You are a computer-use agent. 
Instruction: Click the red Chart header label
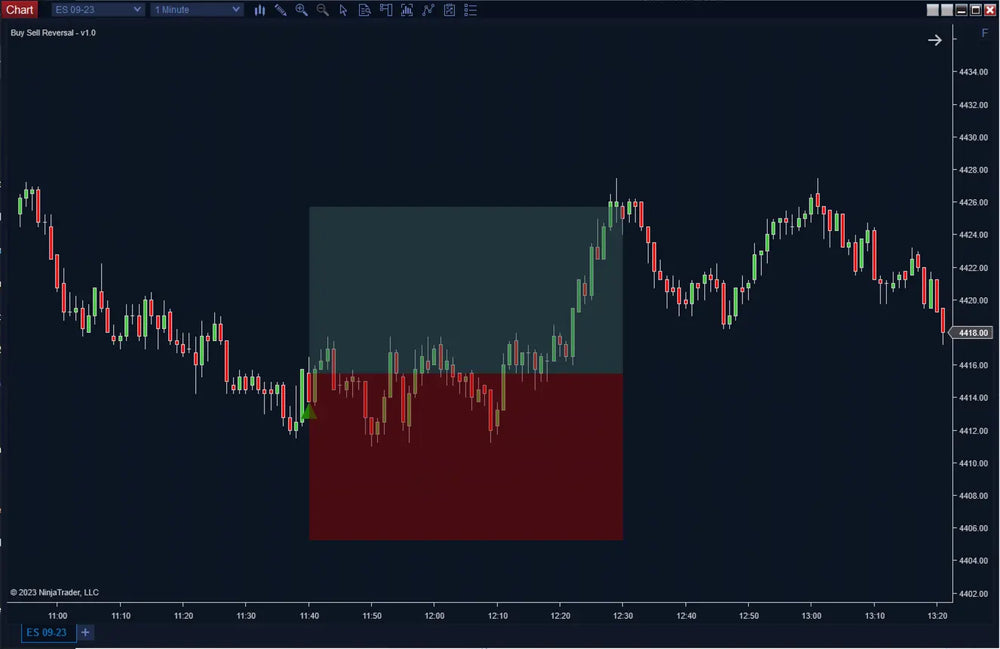click(x=20, y=9)
